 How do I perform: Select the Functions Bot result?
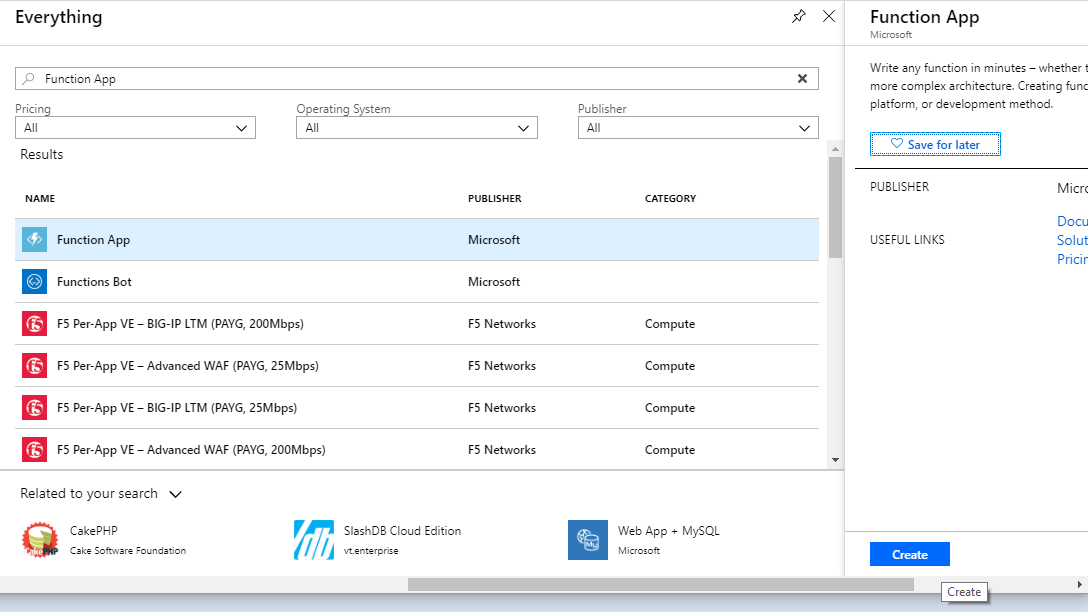click(416, 282)
